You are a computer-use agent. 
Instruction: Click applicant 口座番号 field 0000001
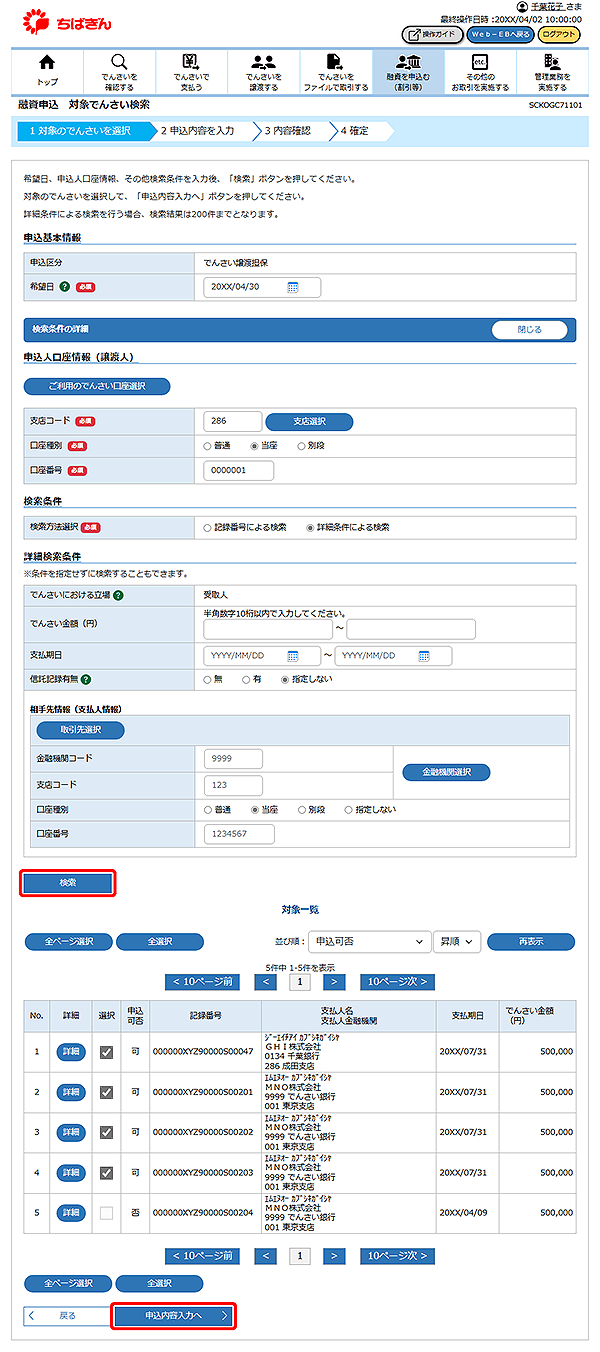(x=238, y=471)
